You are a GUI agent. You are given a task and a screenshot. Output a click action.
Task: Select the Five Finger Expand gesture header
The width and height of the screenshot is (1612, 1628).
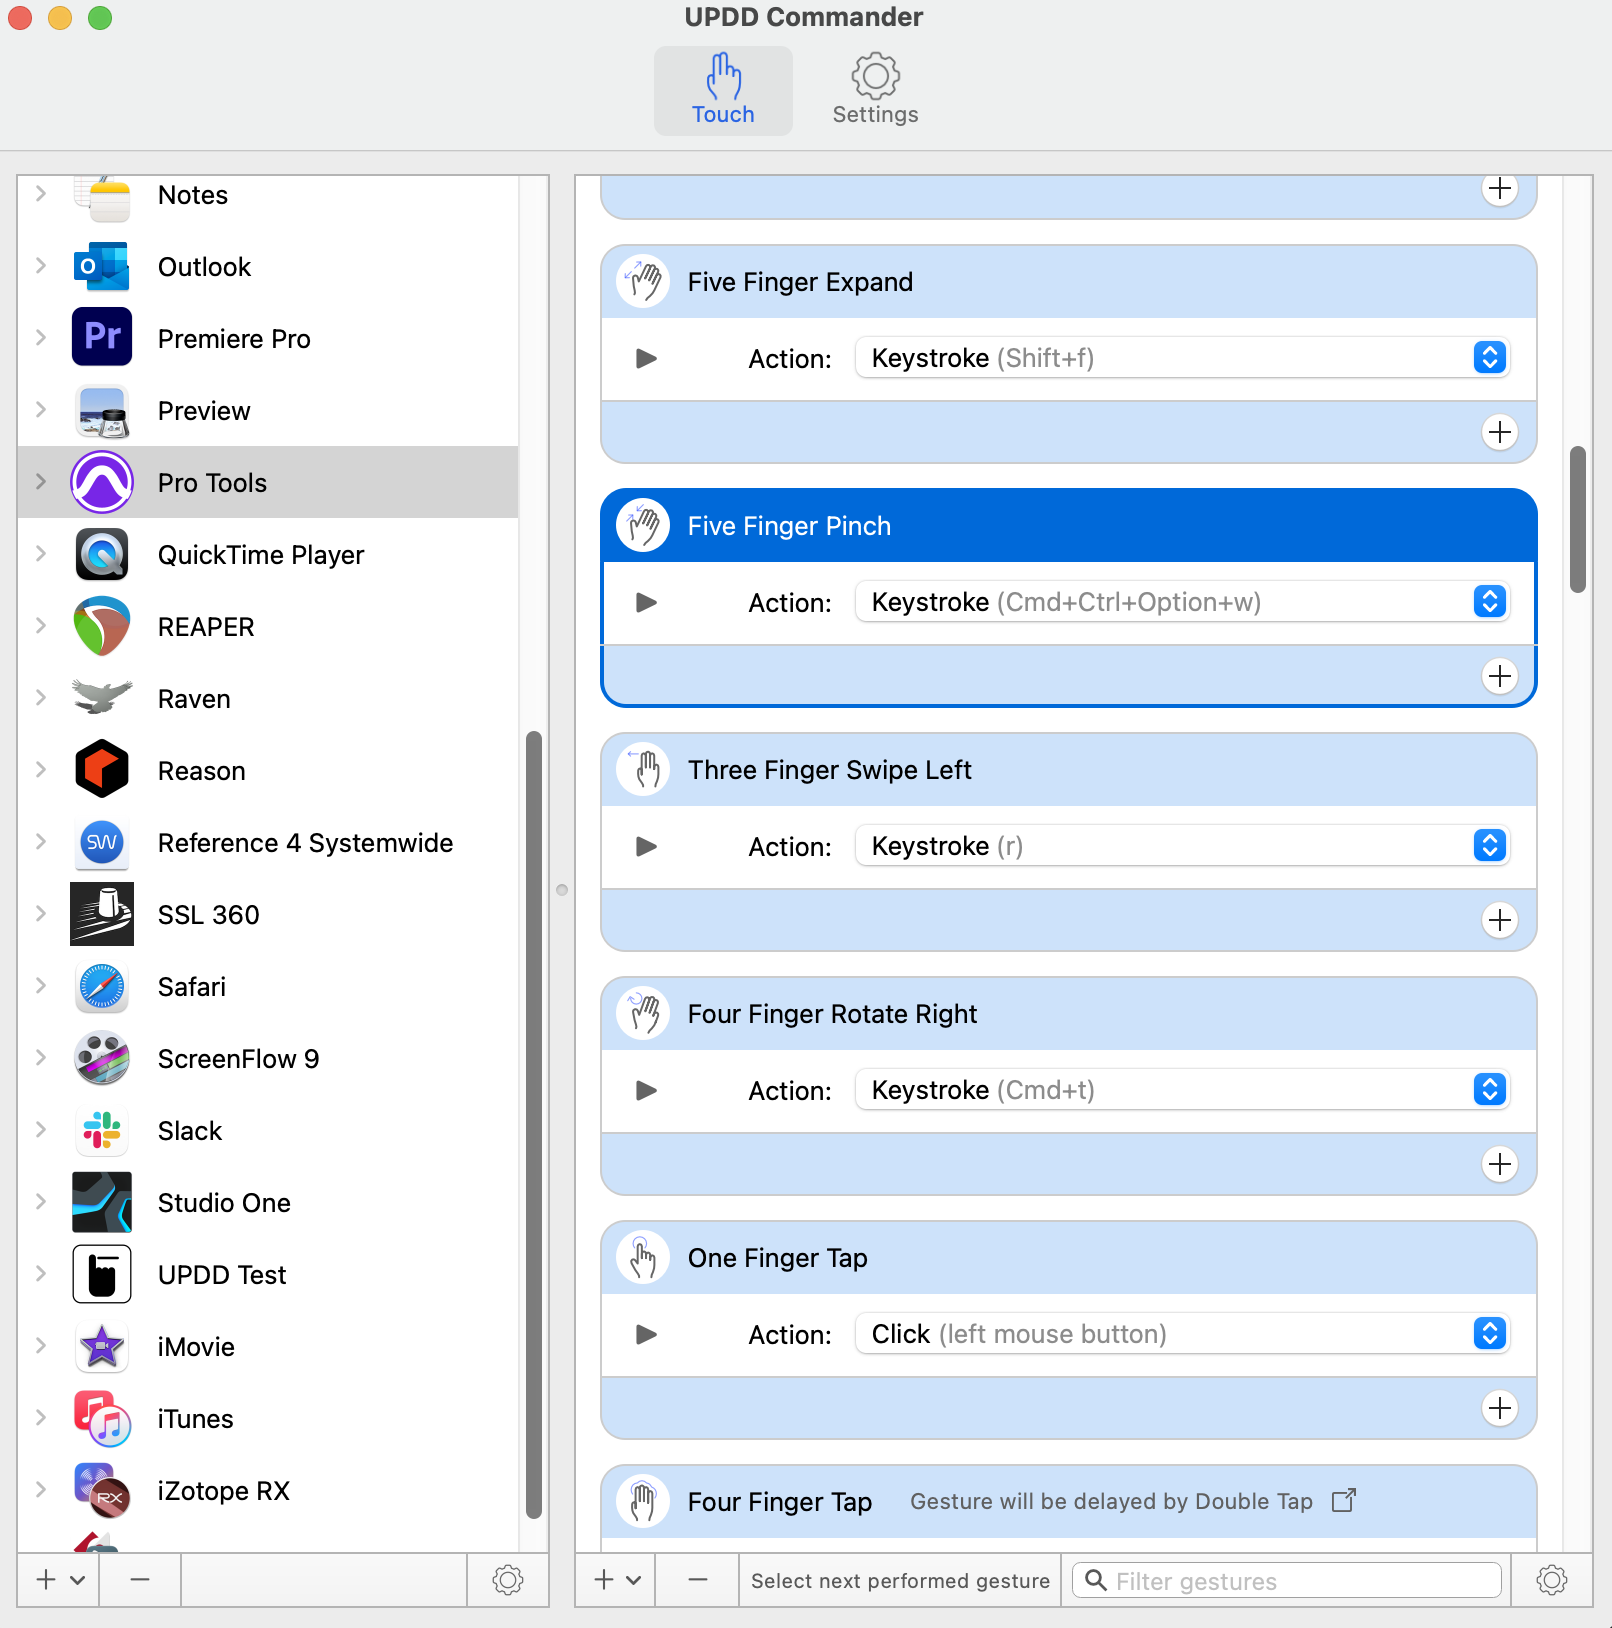click(1068, 282)
